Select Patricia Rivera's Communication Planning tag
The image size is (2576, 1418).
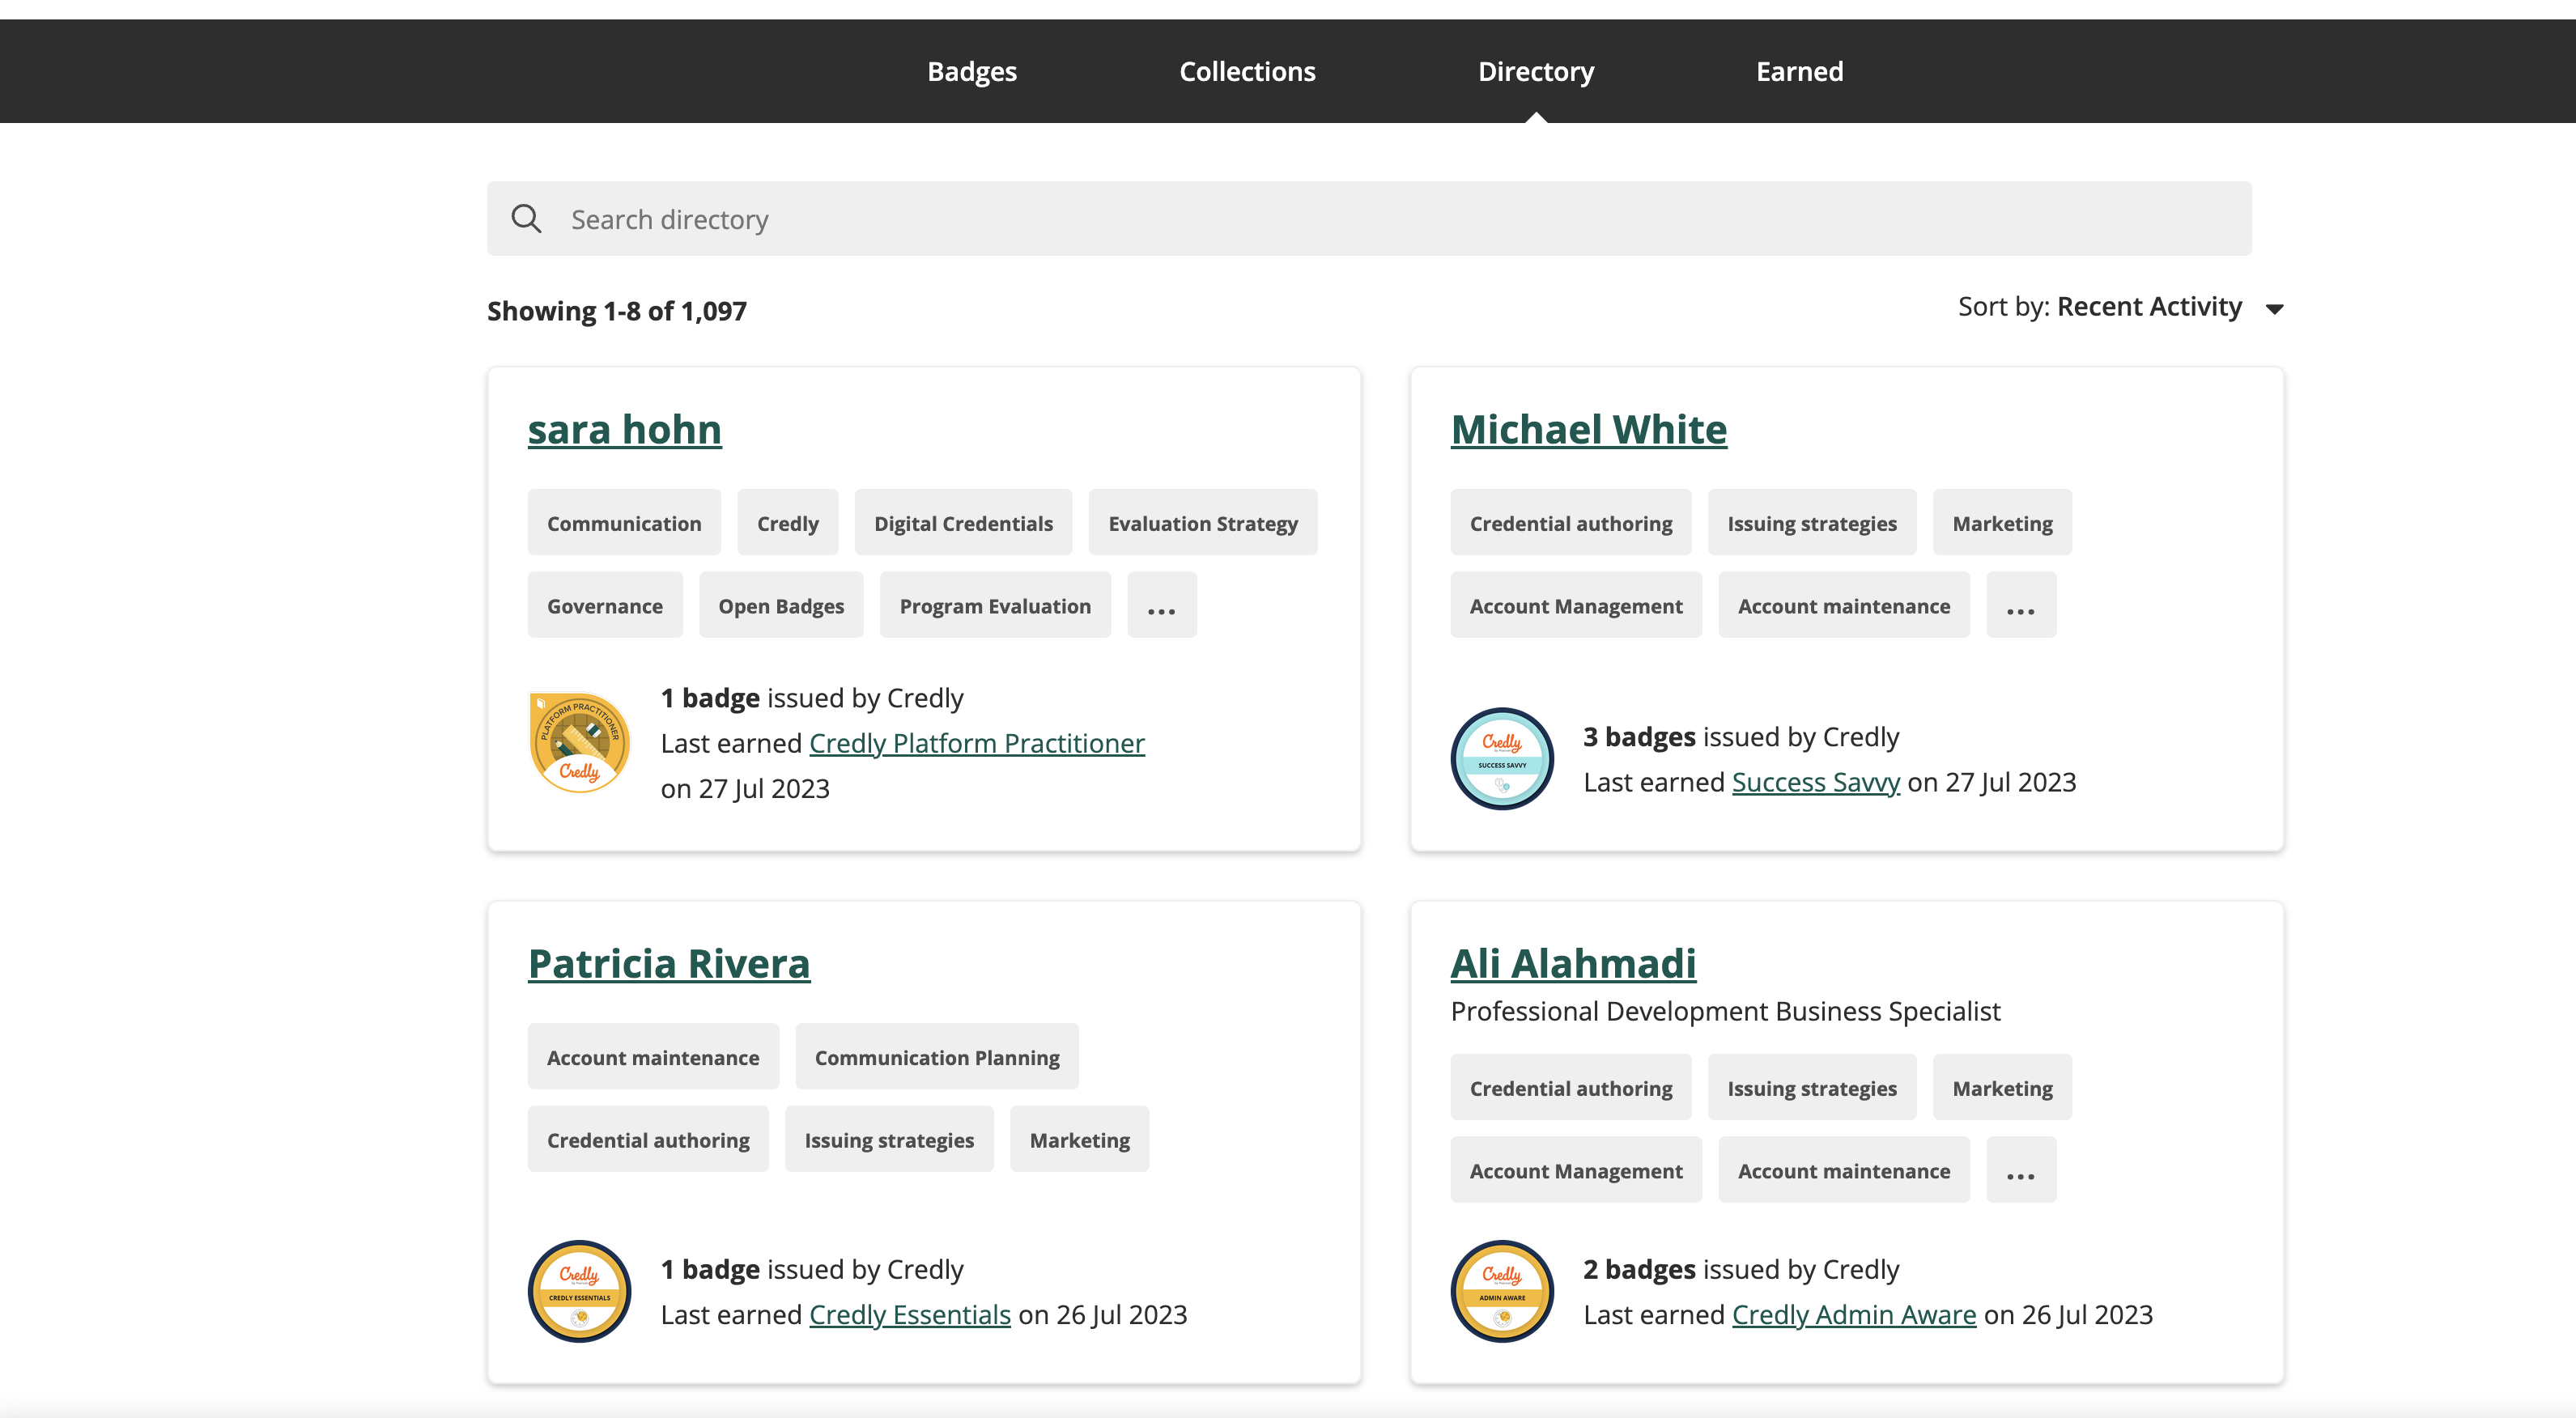point(936,1057)
